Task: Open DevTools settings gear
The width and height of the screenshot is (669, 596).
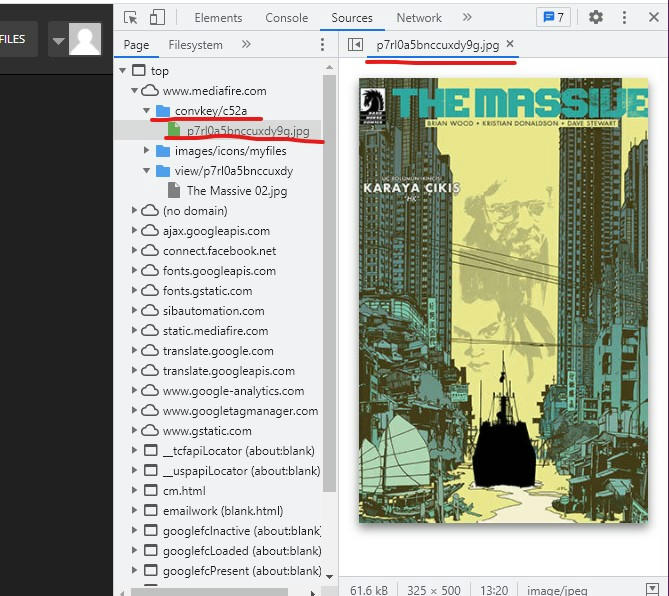Action: 596,17
